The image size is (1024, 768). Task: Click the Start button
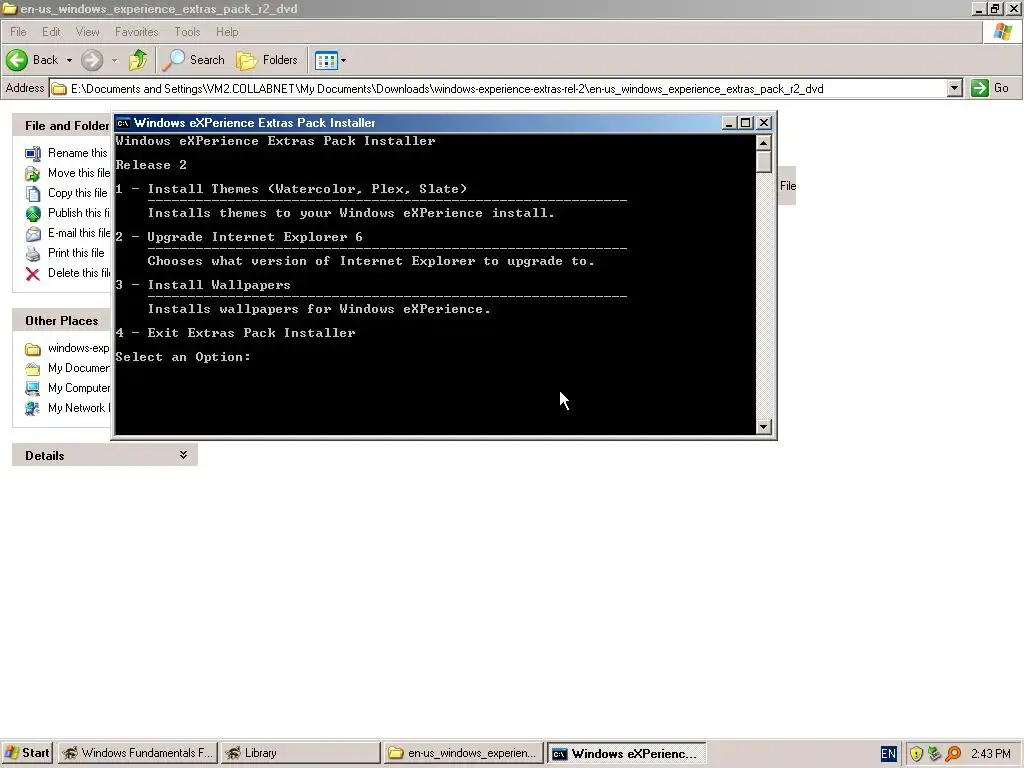pyautogui.click(x=27, y=753)
